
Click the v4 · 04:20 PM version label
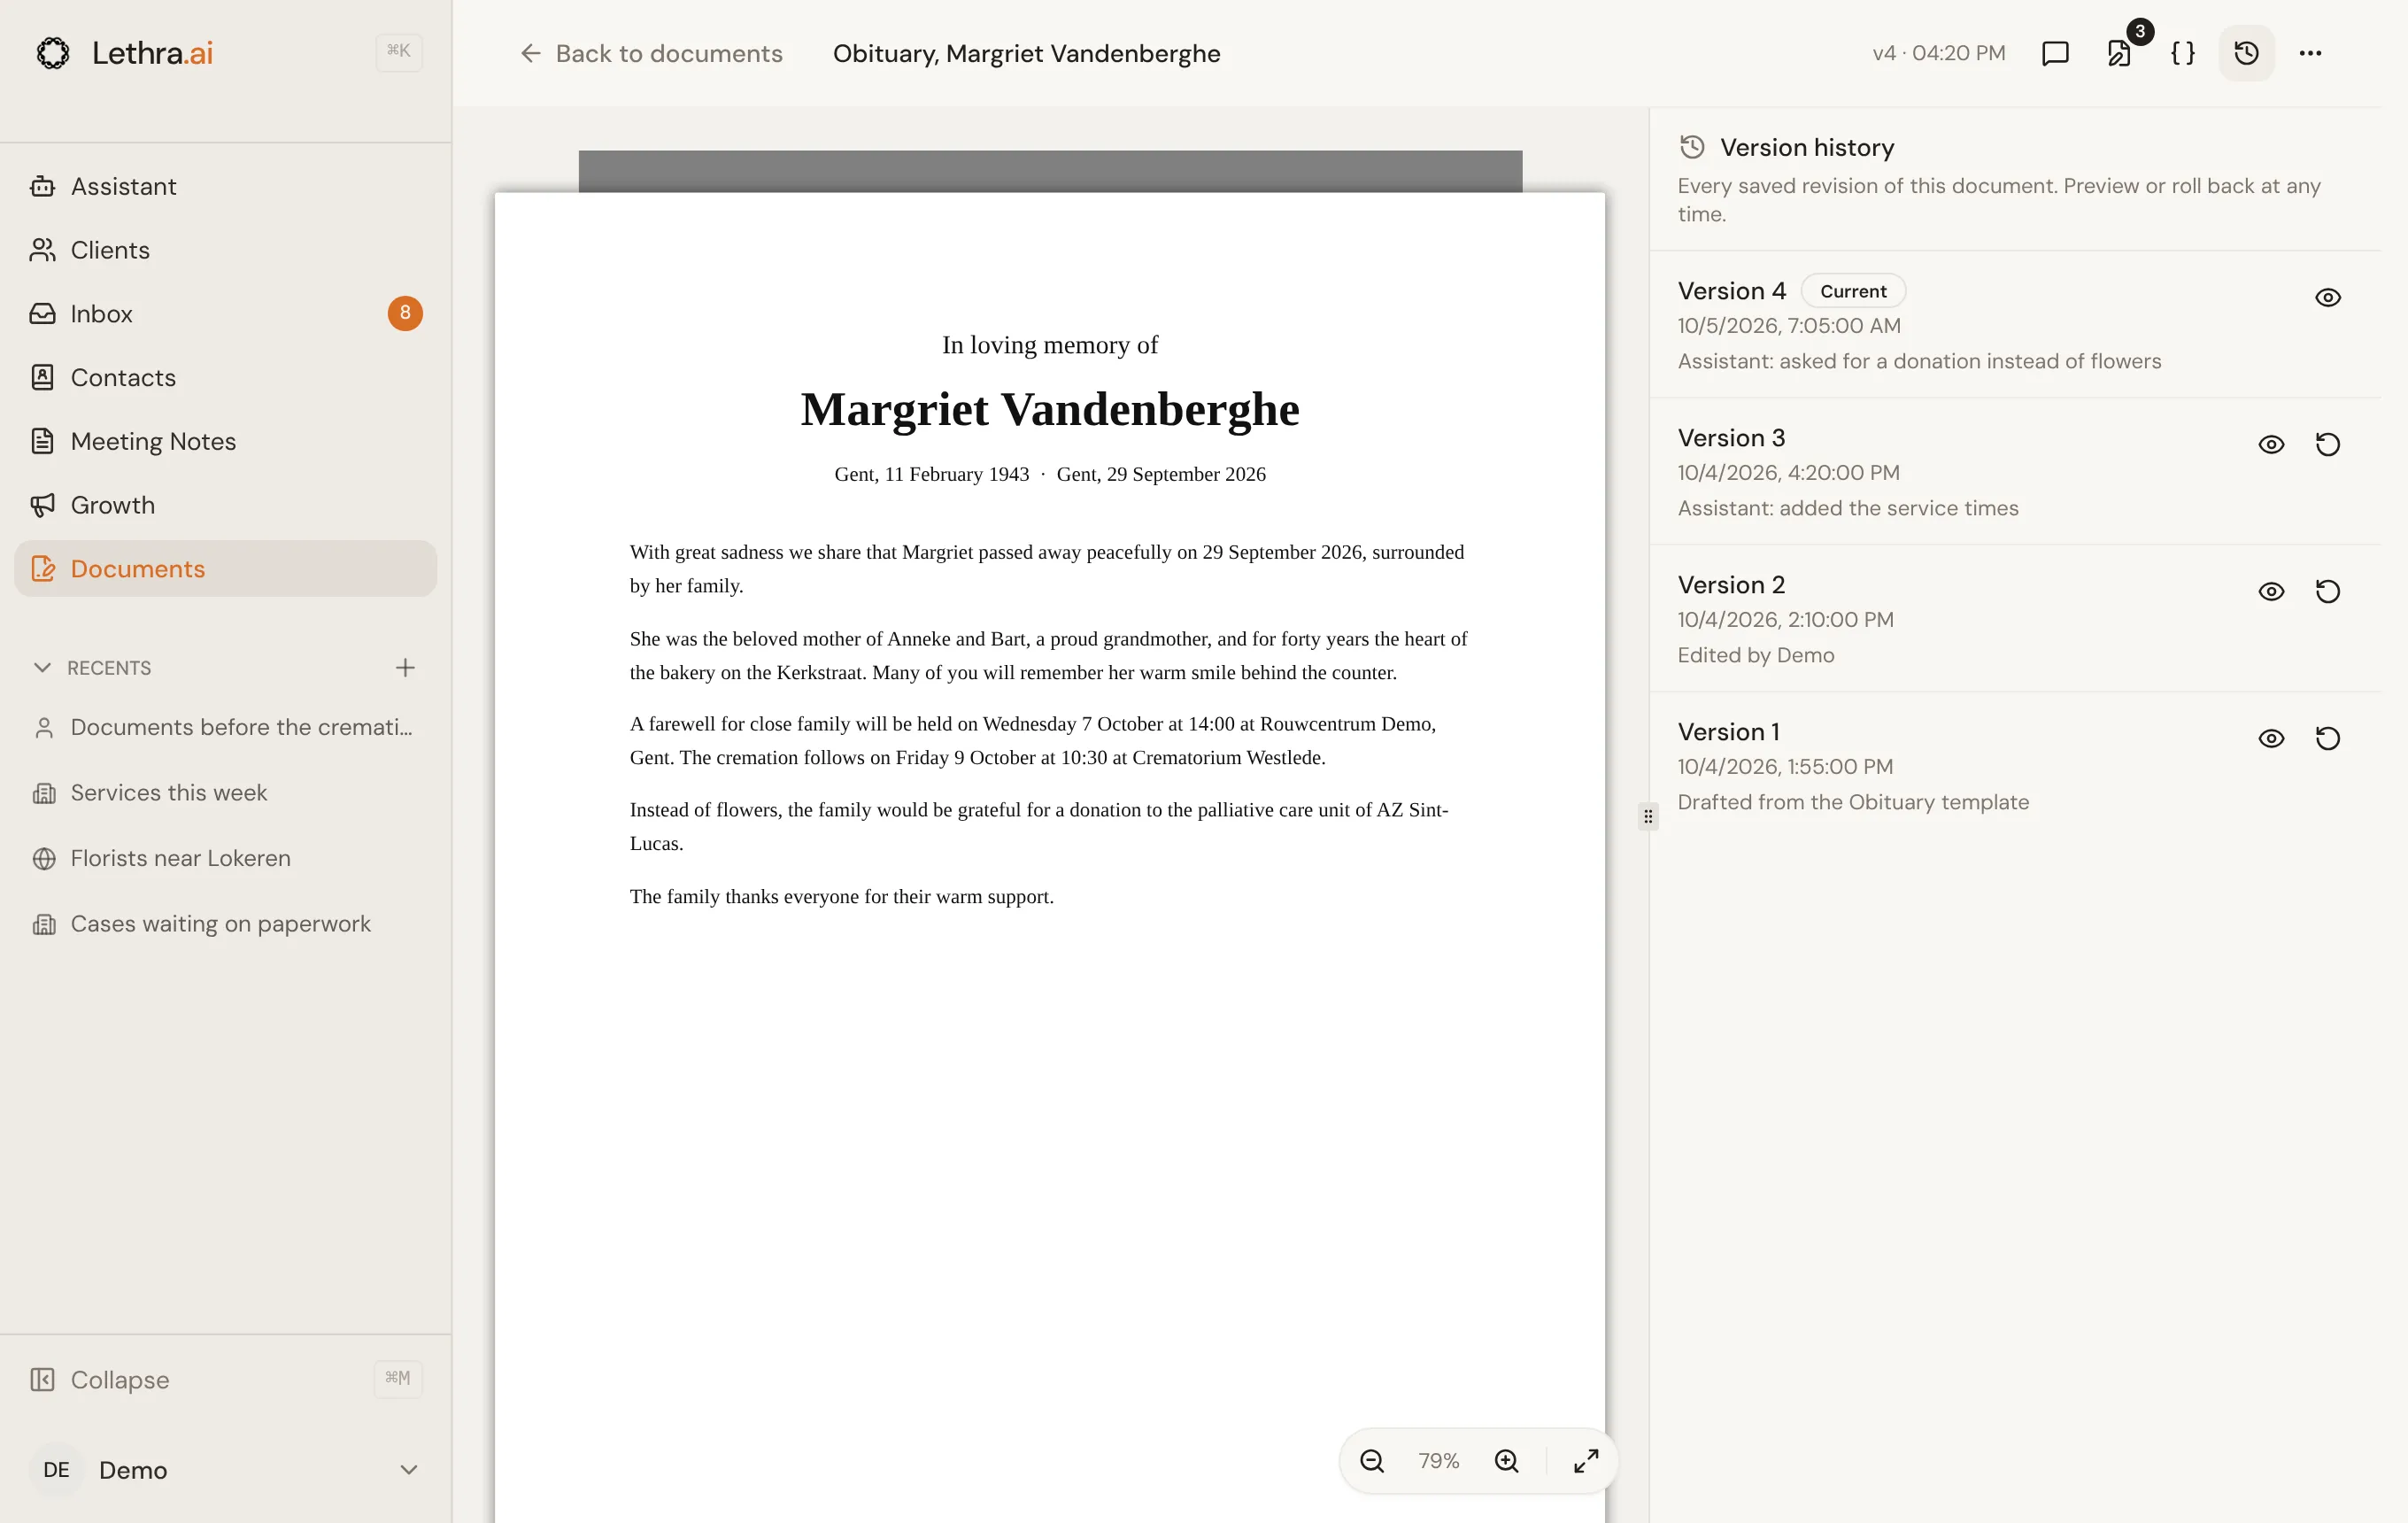click(1938, 53)
